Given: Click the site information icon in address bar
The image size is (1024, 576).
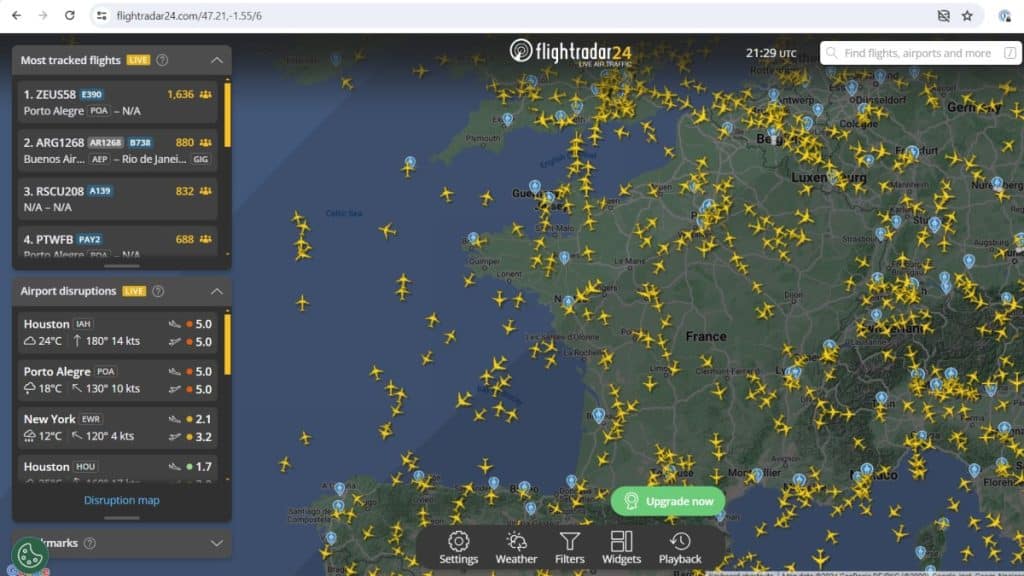Looking at the screenshot, I should point(101,16).
